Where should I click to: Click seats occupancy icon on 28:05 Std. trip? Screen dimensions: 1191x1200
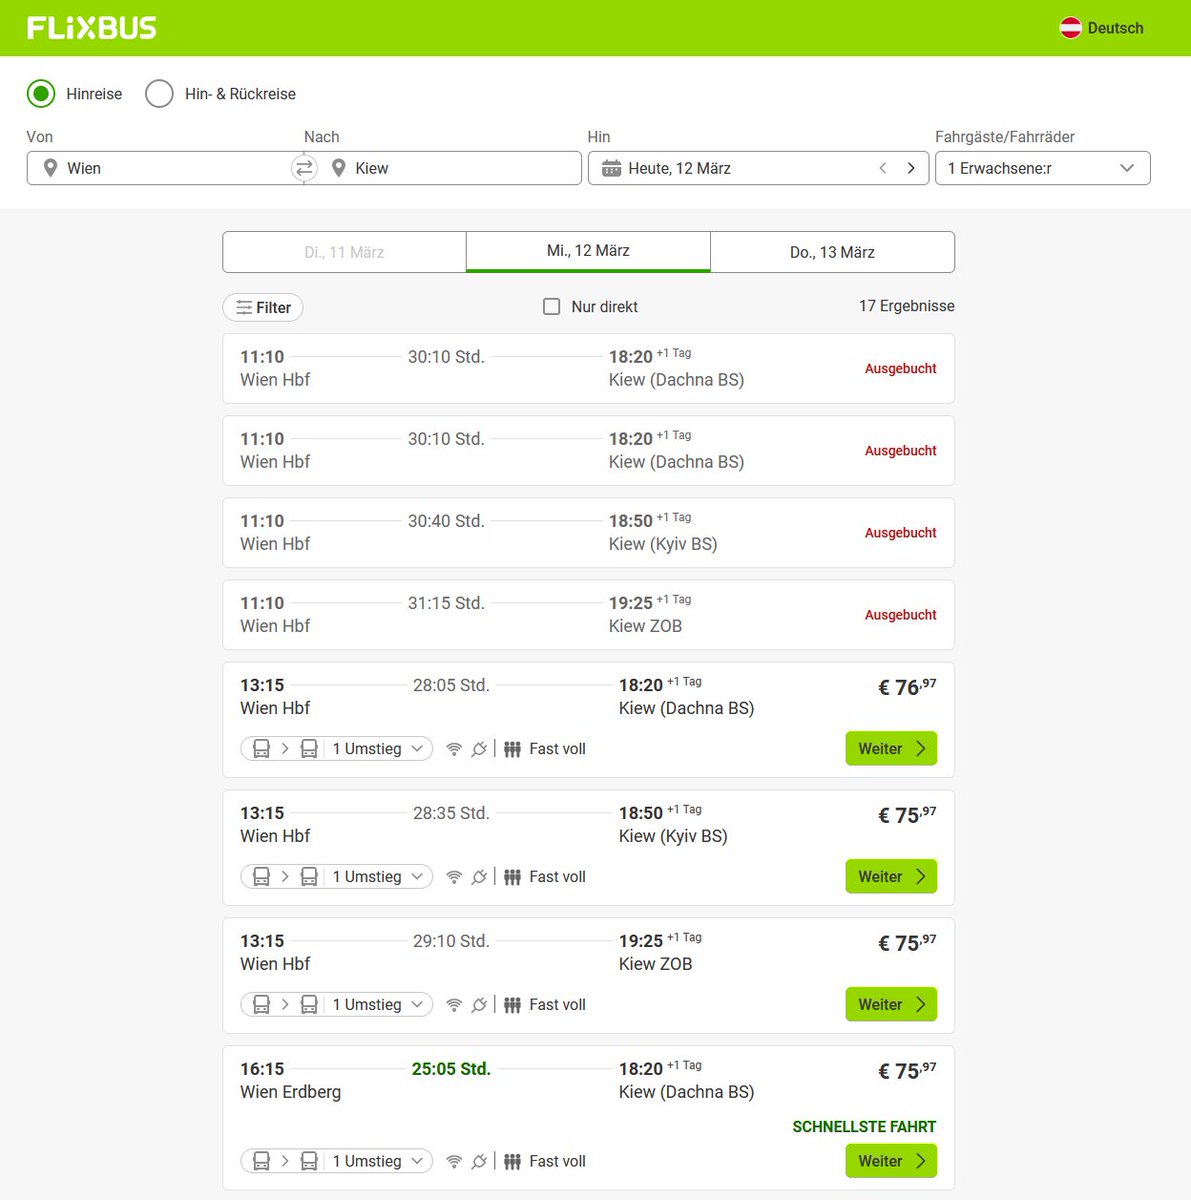[x=512, y=749]
